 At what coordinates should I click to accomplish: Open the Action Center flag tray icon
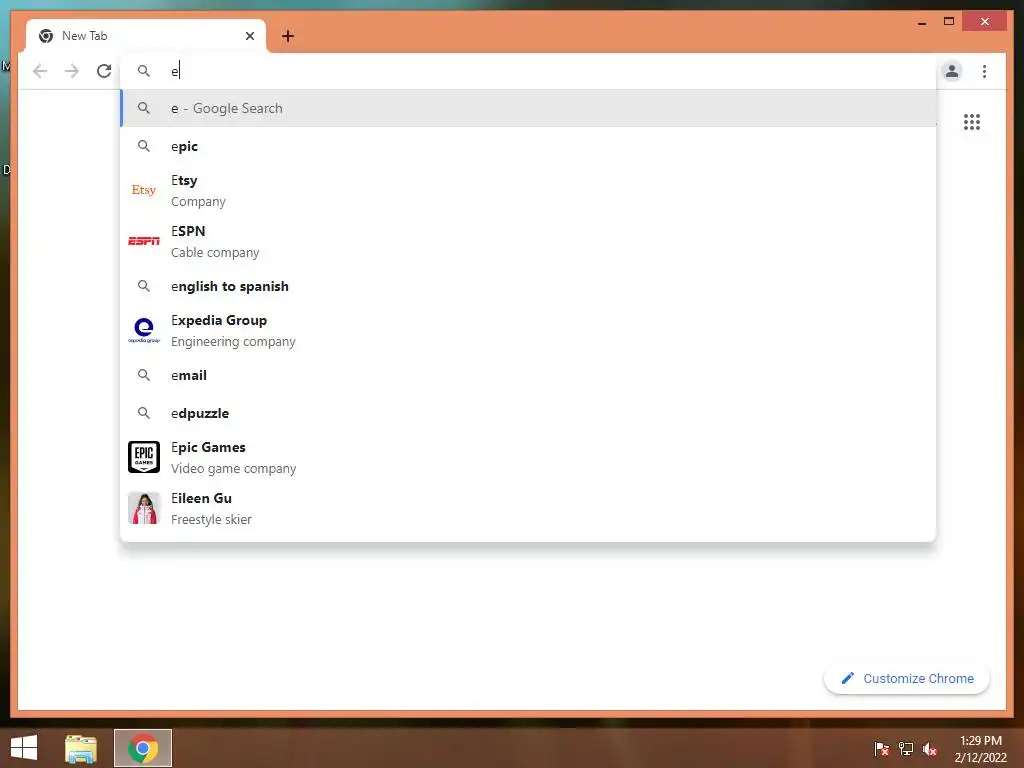pos(881,749)
